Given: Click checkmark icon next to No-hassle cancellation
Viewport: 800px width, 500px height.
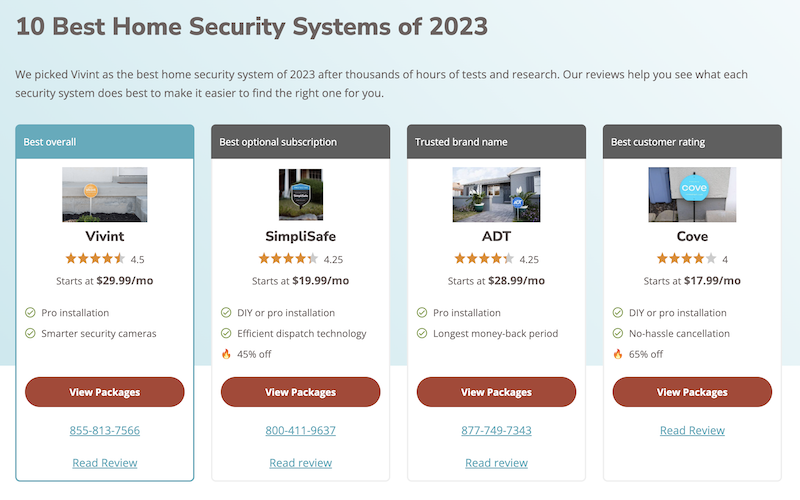Looking at the screenshot, I should (x=618, y=334).
